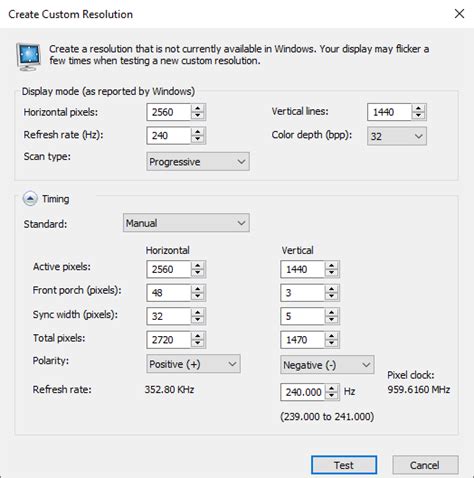Click the vertical Front porch 3 field

point(303,293)
